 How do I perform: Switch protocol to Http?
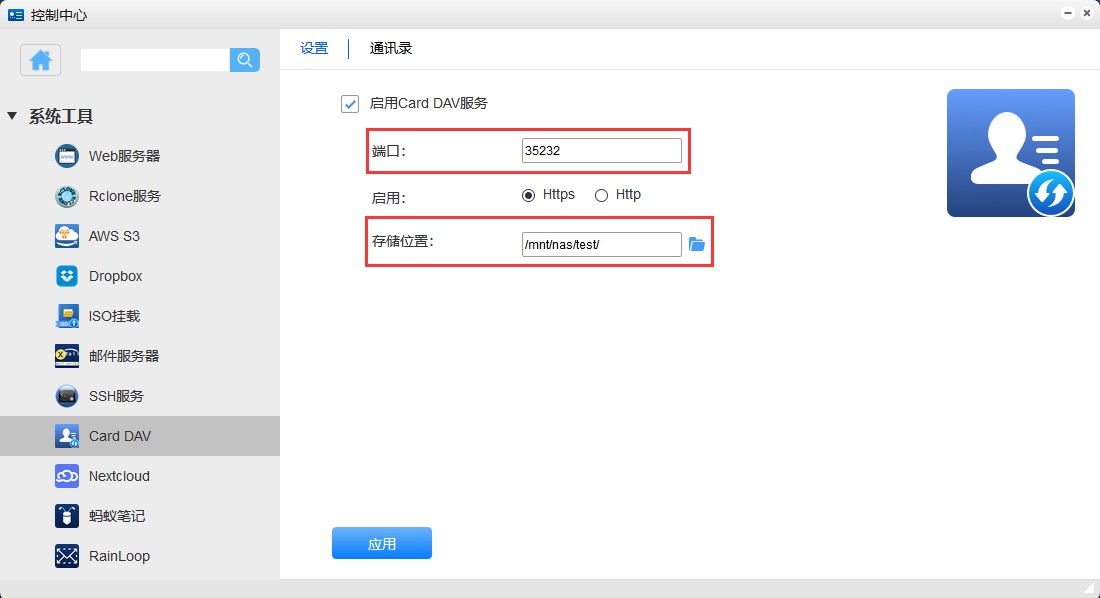coord(599,195)
